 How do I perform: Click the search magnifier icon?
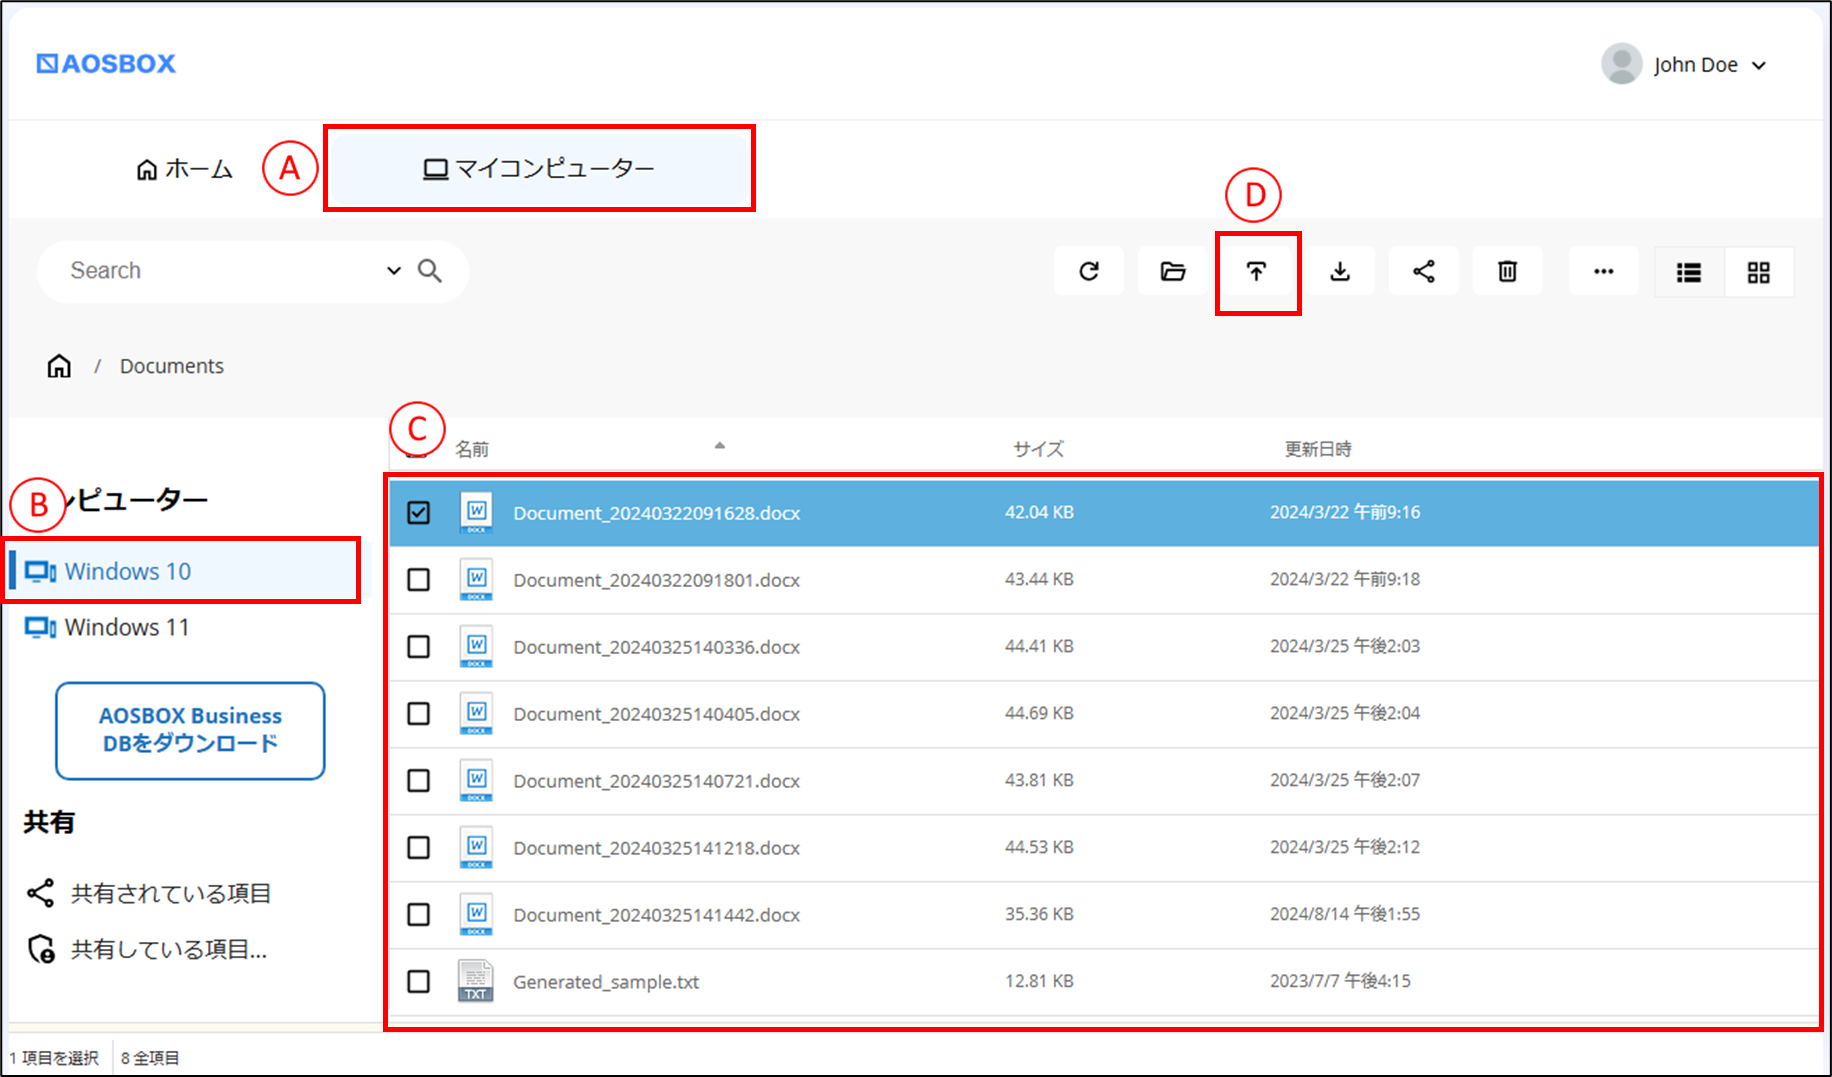[430, 270]
